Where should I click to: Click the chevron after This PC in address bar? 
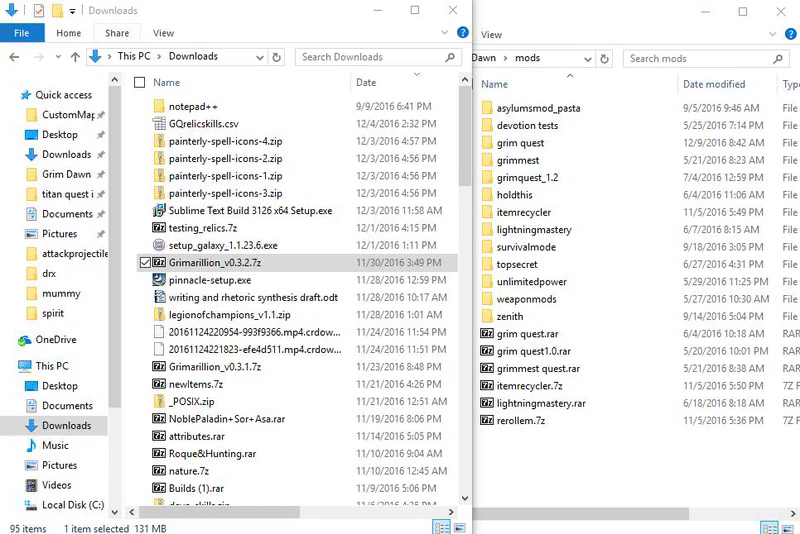(159, 57)
